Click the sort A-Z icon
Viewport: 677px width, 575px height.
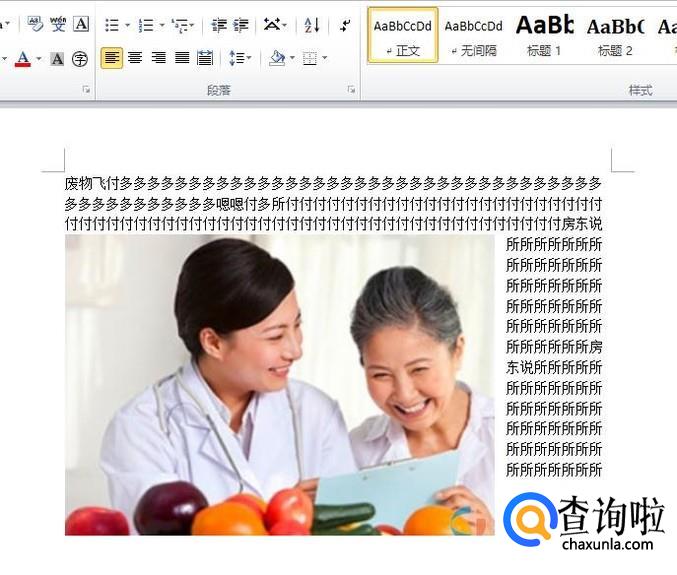(311, 25)
